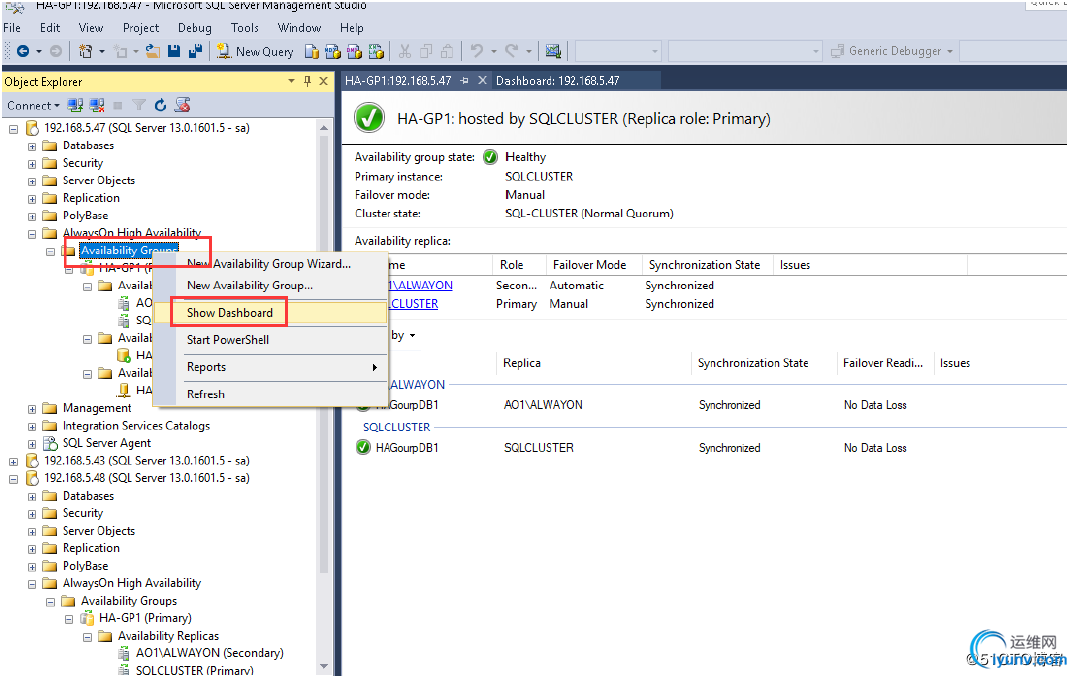Click the Database Engine Query icon
Viewport: 1073px width, 676px height.
click(x=311, y=51)
